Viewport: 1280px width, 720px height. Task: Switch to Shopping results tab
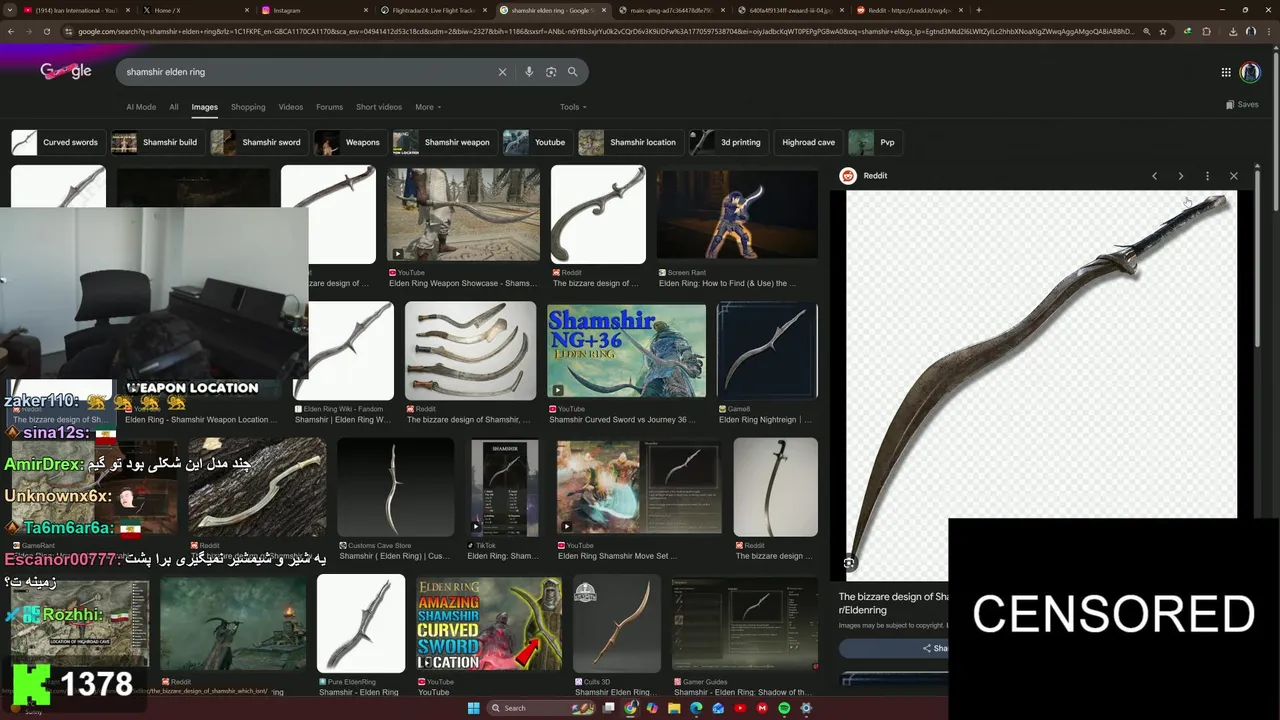point(248,107)
